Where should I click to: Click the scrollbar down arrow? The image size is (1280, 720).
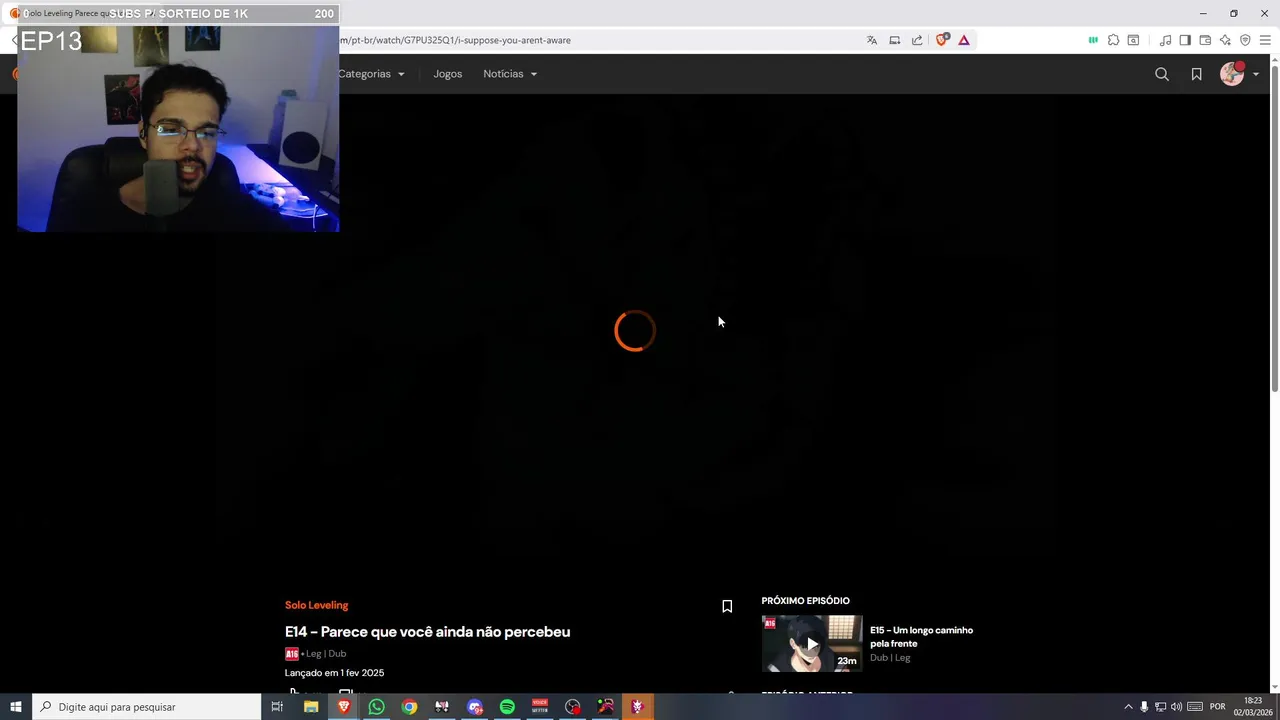[1274, 687]
